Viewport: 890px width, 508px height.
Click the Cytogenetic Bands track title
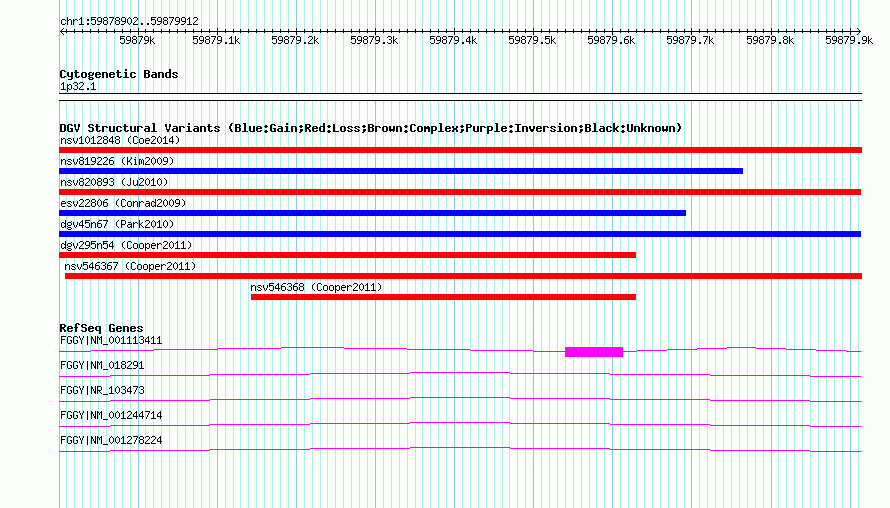[119, 74]
